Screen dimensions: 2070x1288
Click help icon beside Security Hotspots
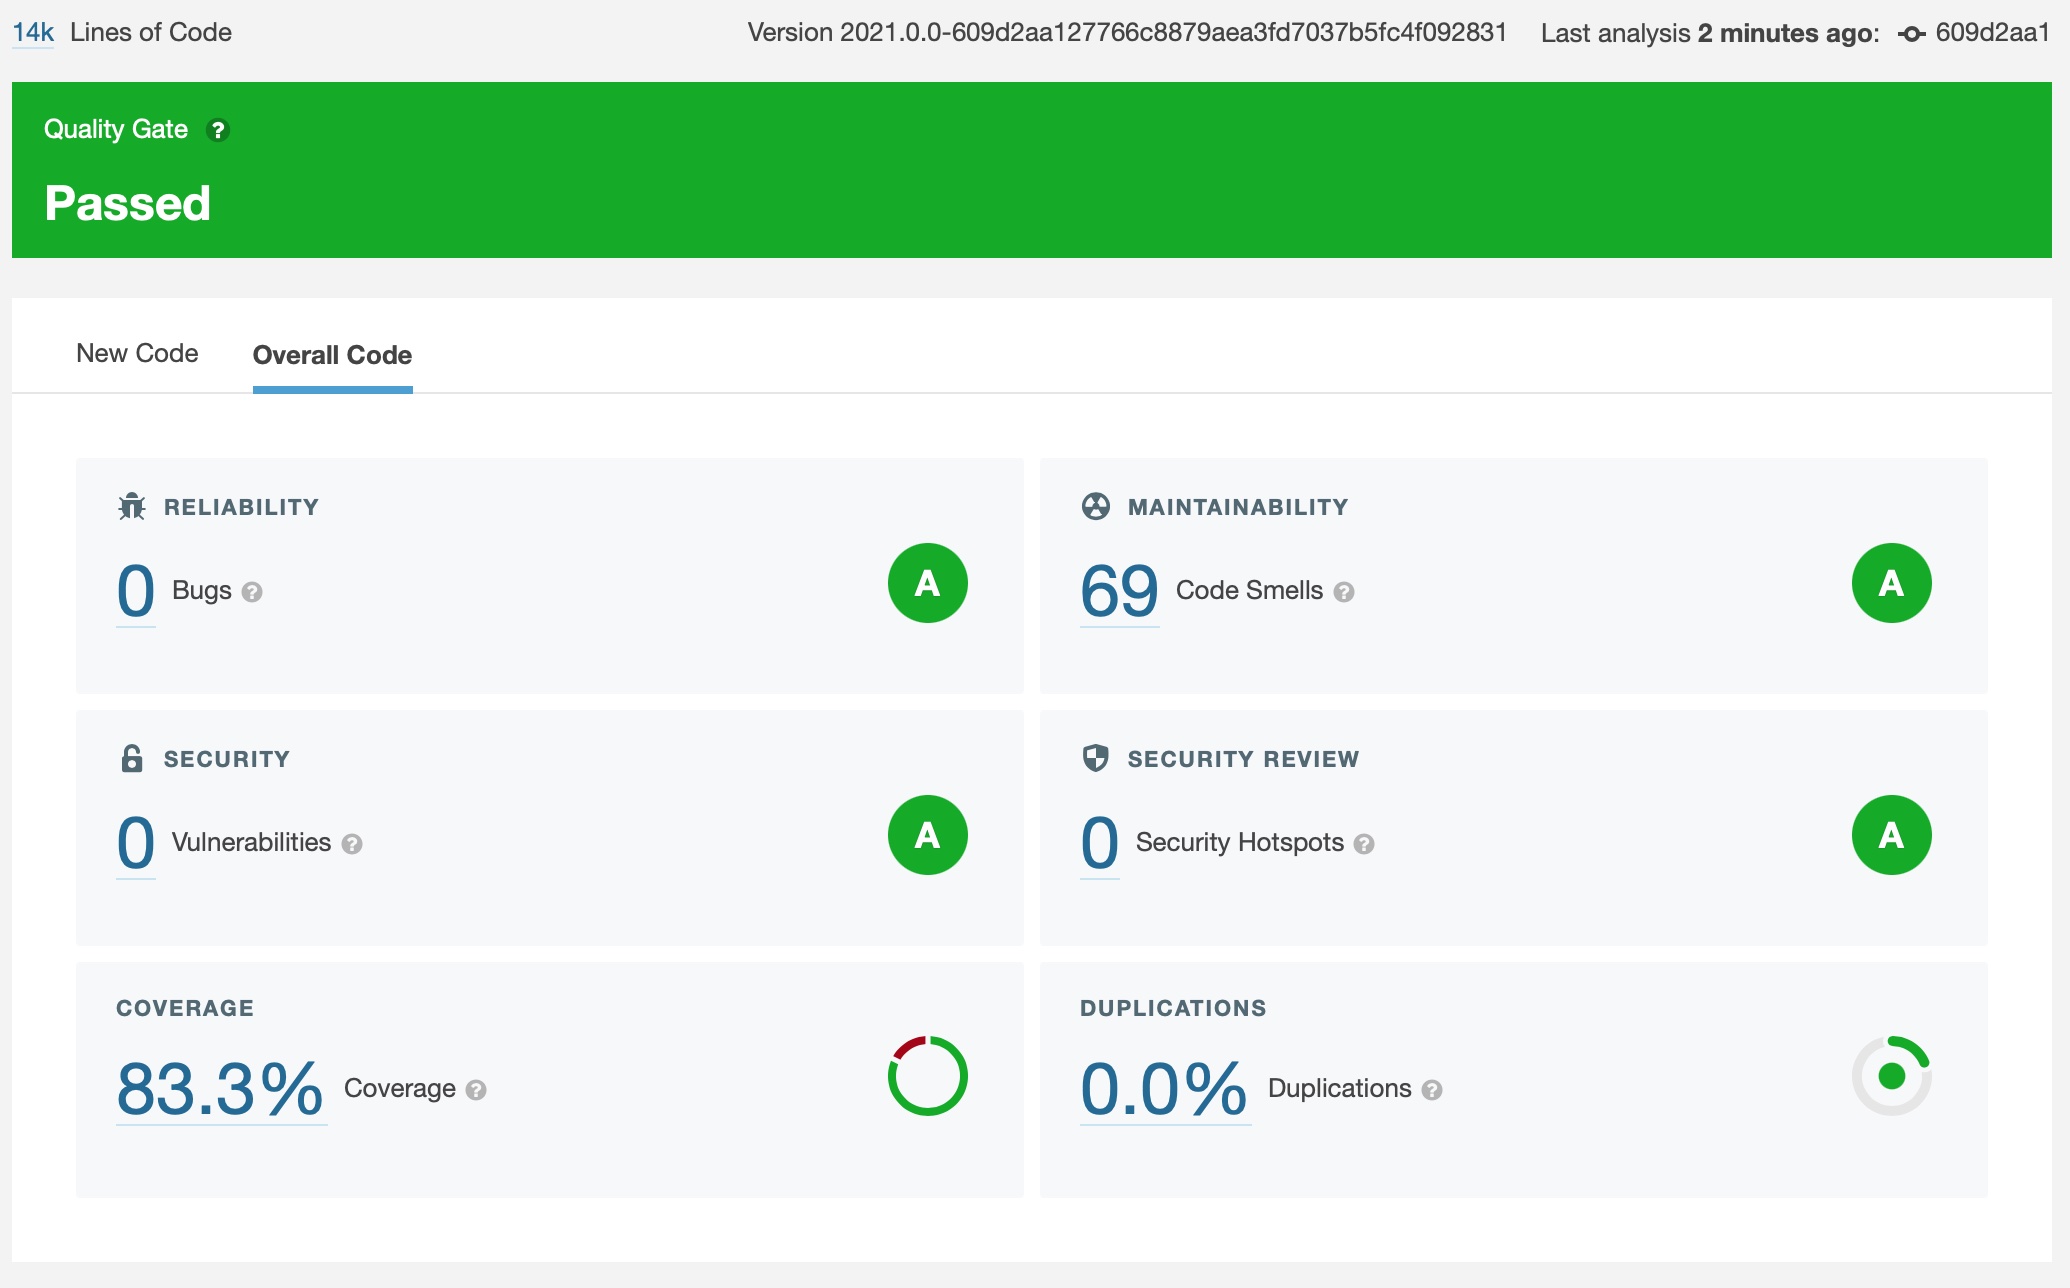pos(1364,844)
